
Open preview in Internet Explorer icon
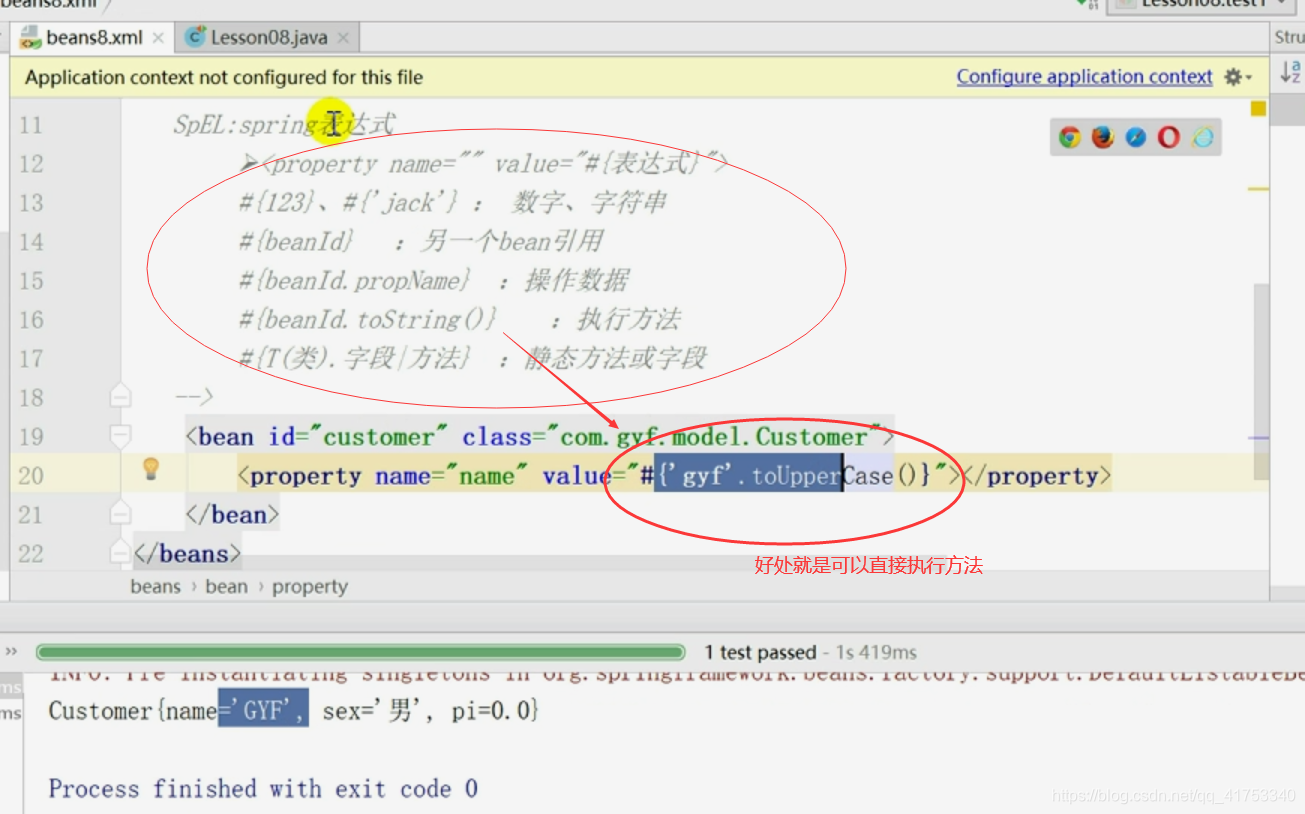coord(1202,138)
